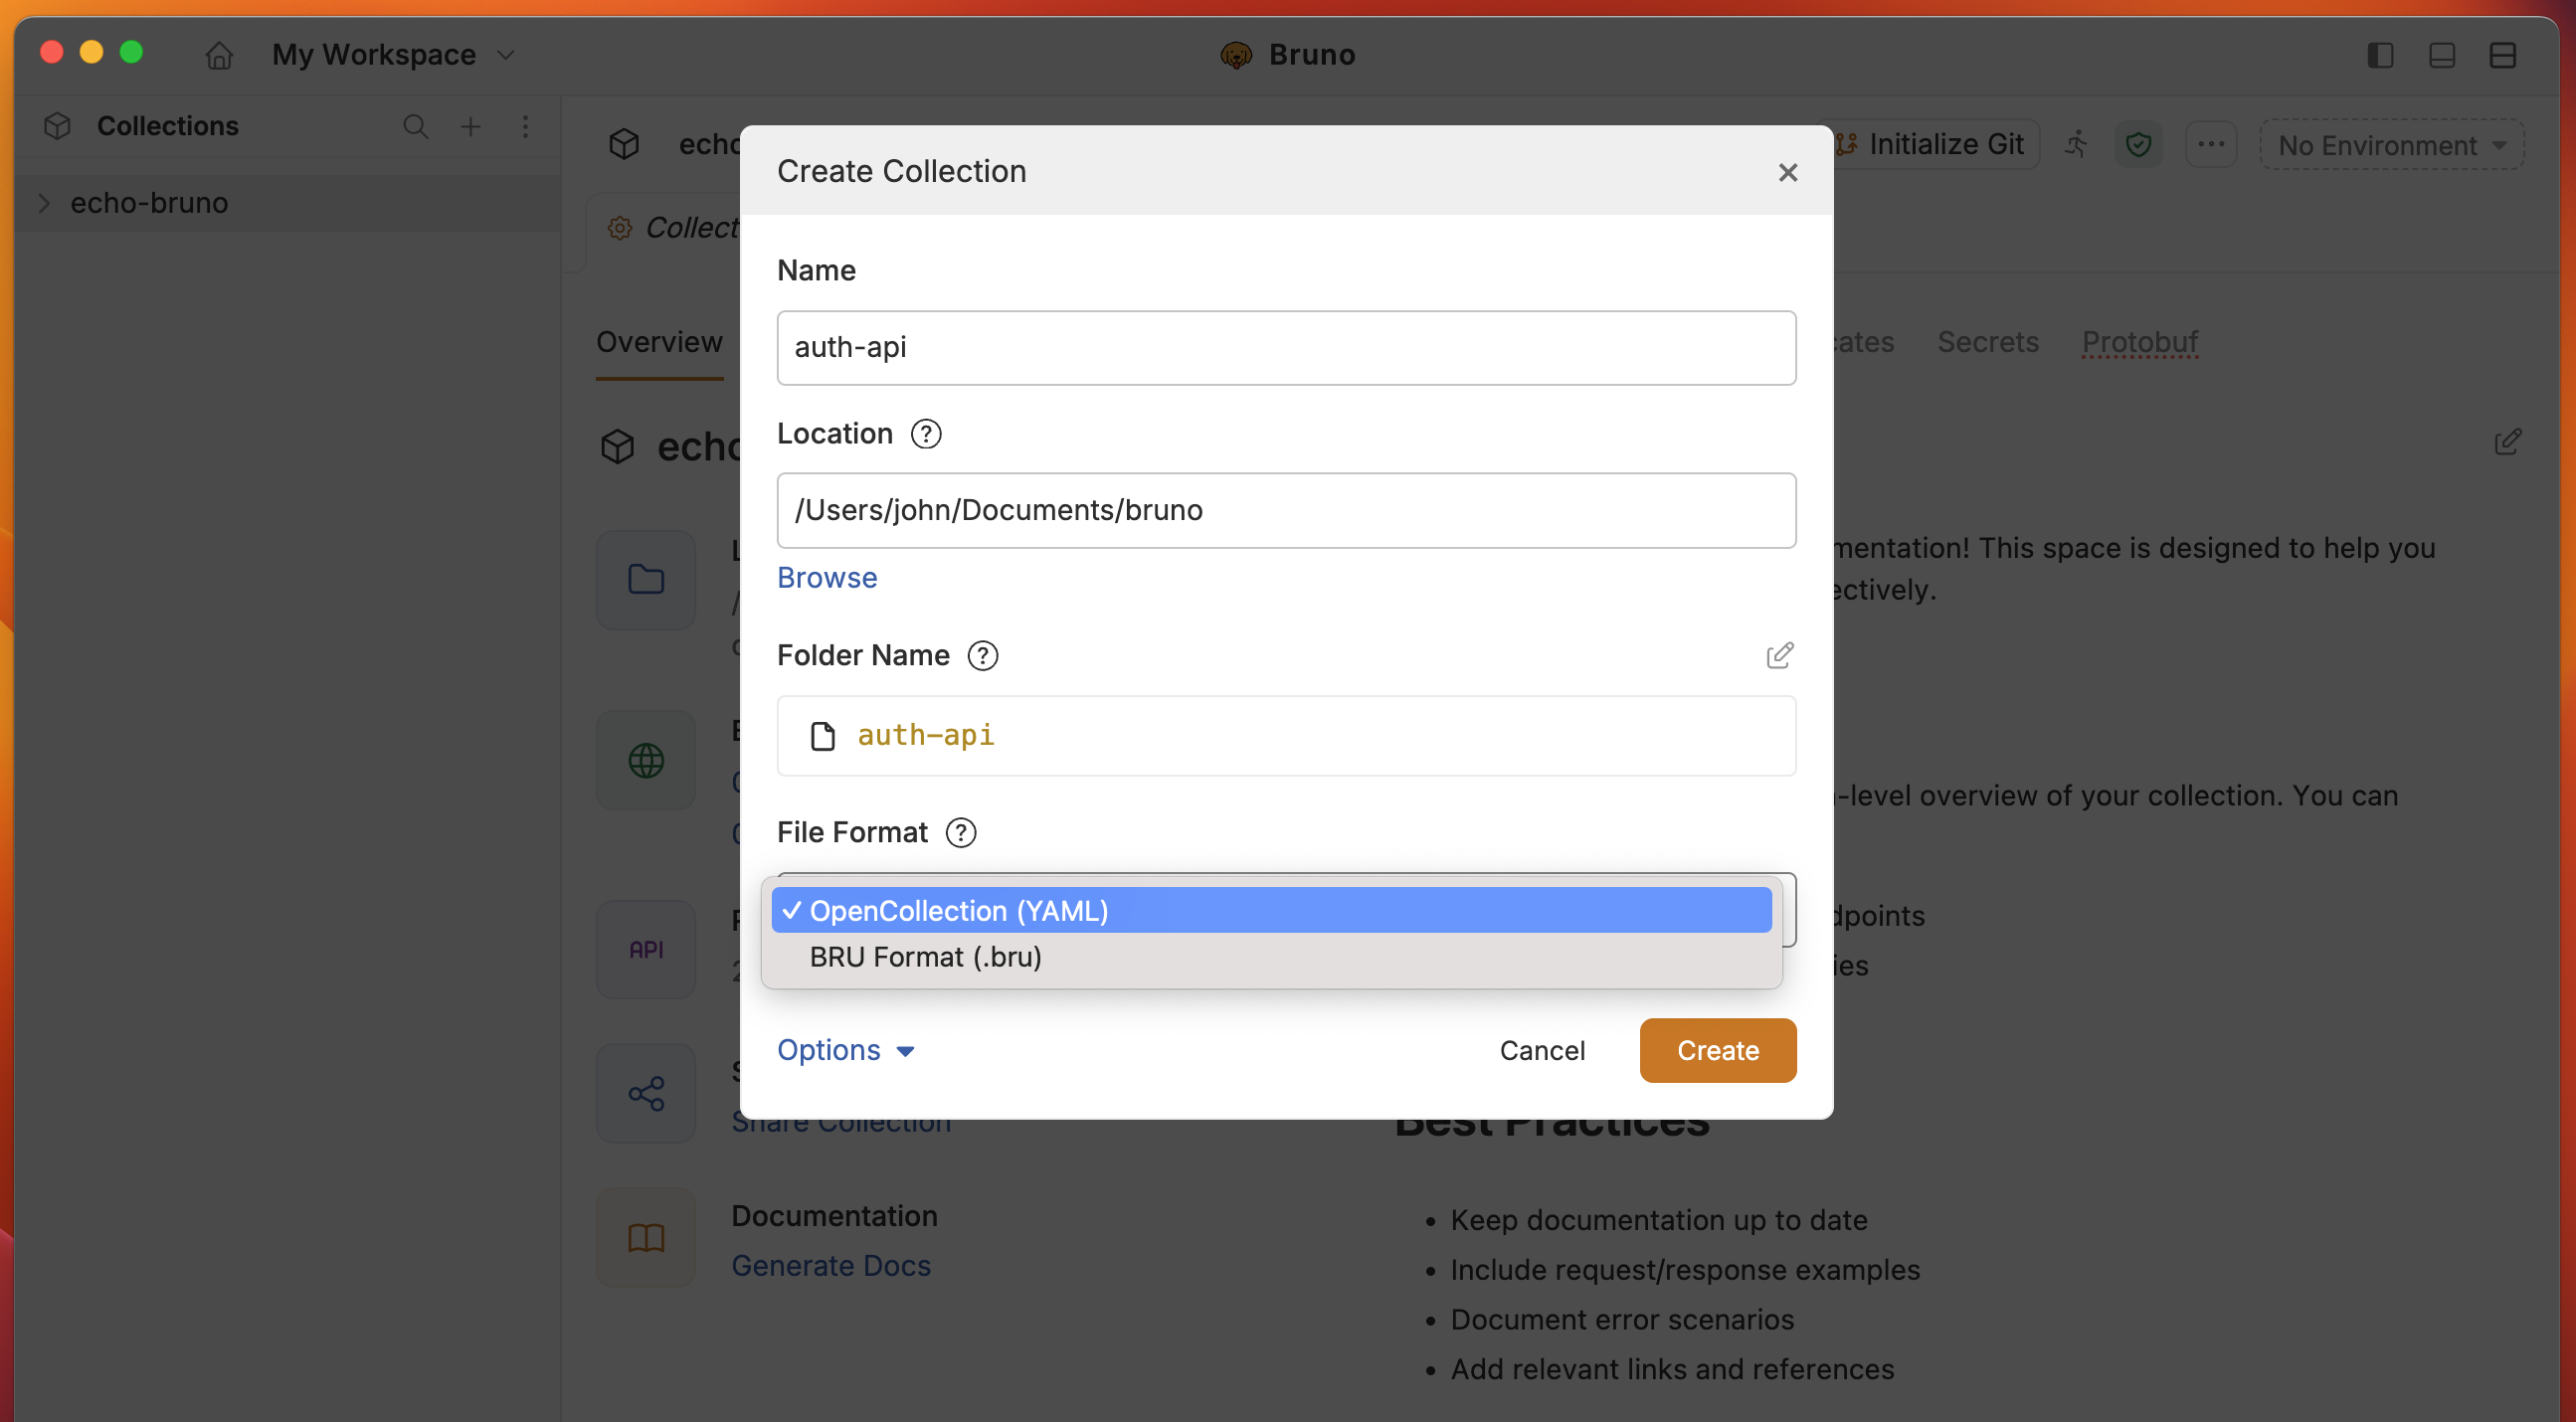Cancel the Create Collection dialog
Viewport: 2576px width, 1422px height.
tap(1542, 1050)
